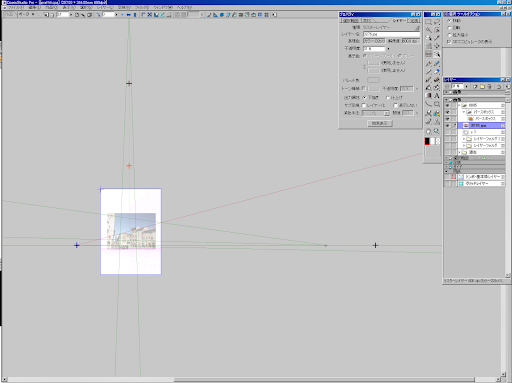Click the new layer icon in Layers panel
Screen dimensions: 512x383
click(475, 86)
